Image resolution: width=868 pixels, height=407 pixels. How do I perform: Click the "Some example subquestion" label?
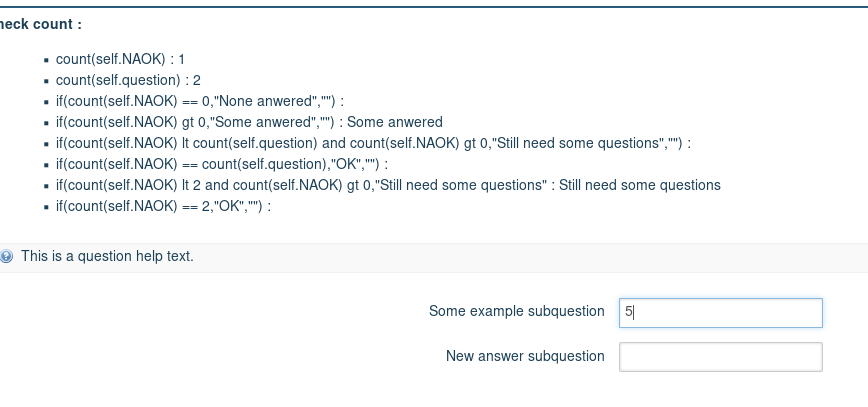pos(516,311)
